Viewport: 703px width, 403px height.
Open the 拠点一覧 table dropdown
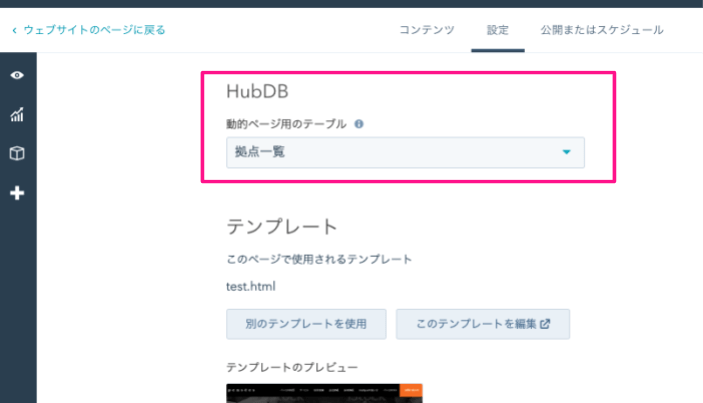[405, 152]
